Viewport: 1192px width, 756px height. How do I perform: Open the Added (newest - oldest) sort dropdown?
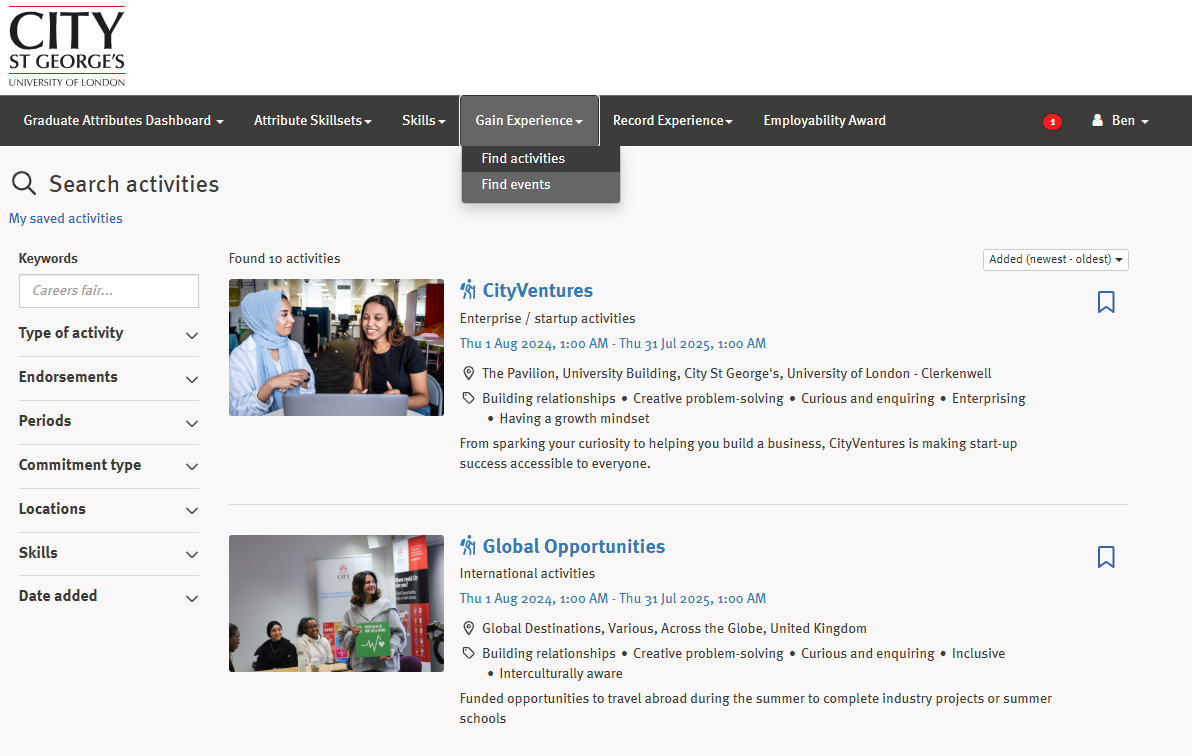1055,259
